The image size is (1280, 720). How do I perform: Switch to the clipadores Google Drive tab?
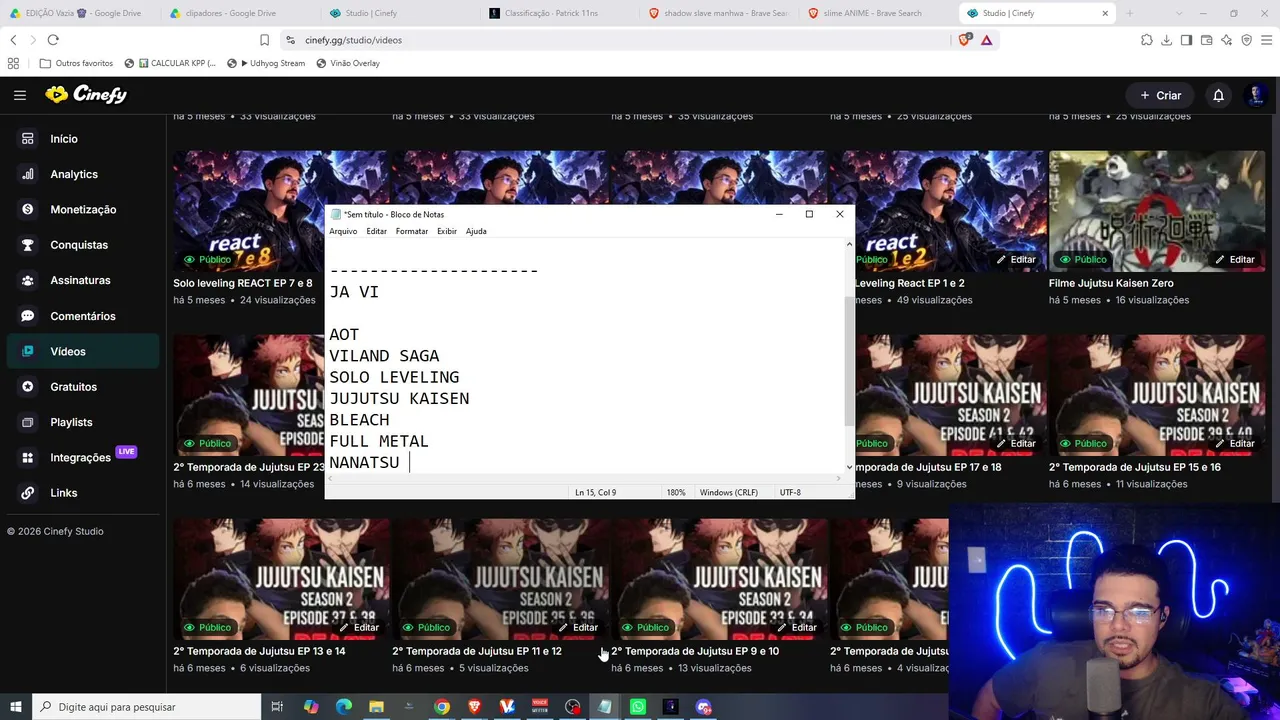click(240, 13)
